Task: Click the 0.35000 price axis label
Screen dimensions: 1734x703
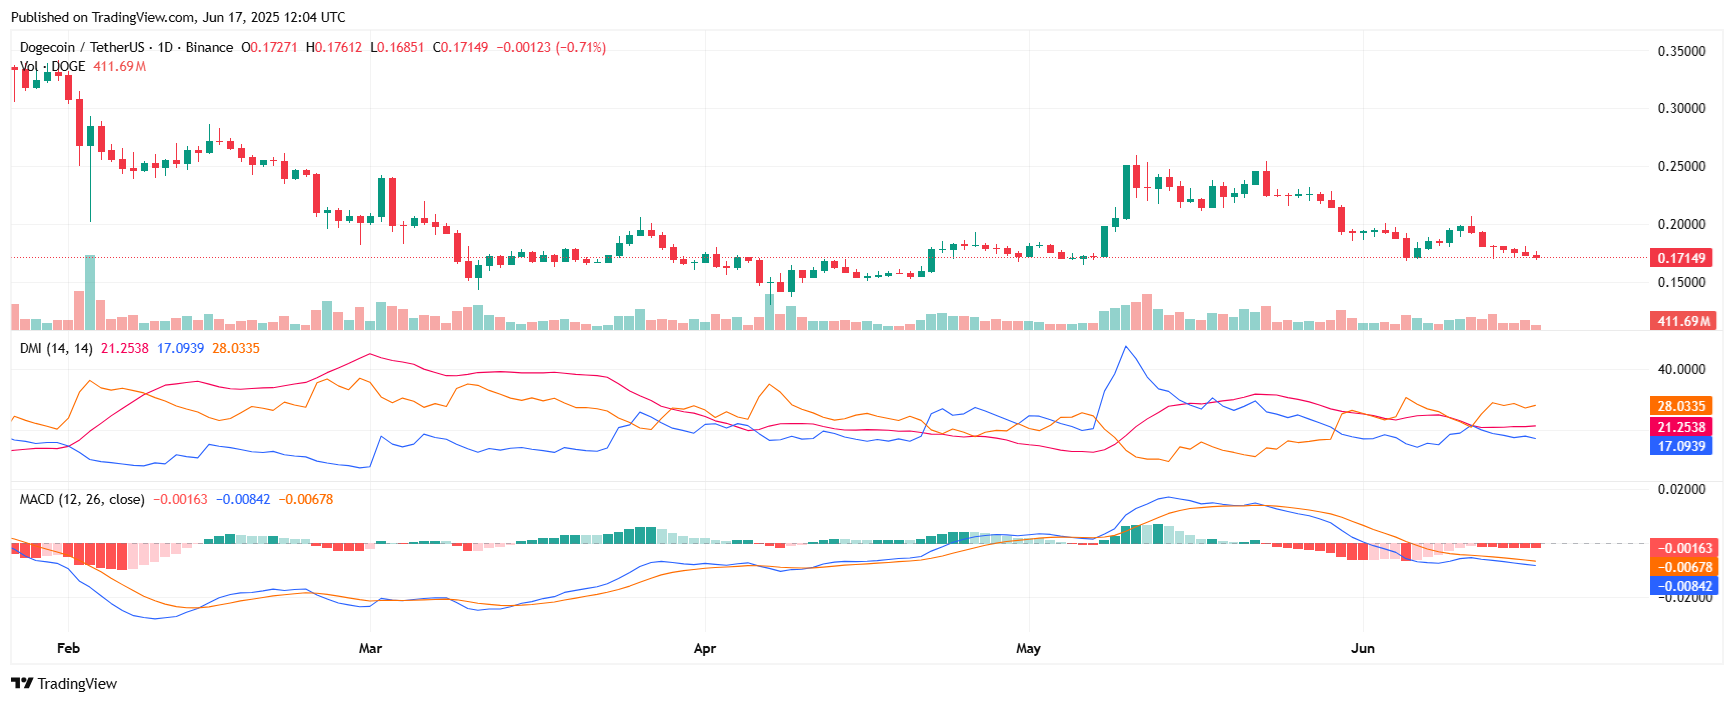Action: click(x=1682, y=51)
